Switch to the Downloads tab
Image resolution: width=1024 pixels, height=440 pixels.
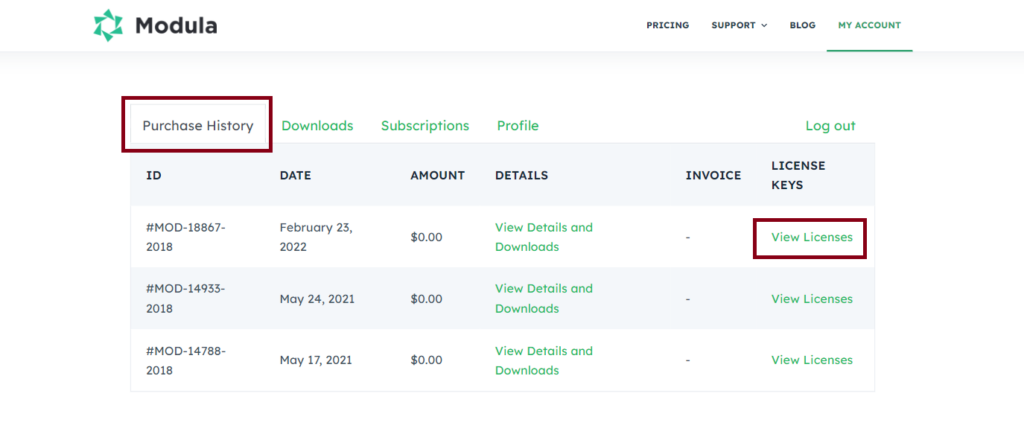click(x=317, y=126)
